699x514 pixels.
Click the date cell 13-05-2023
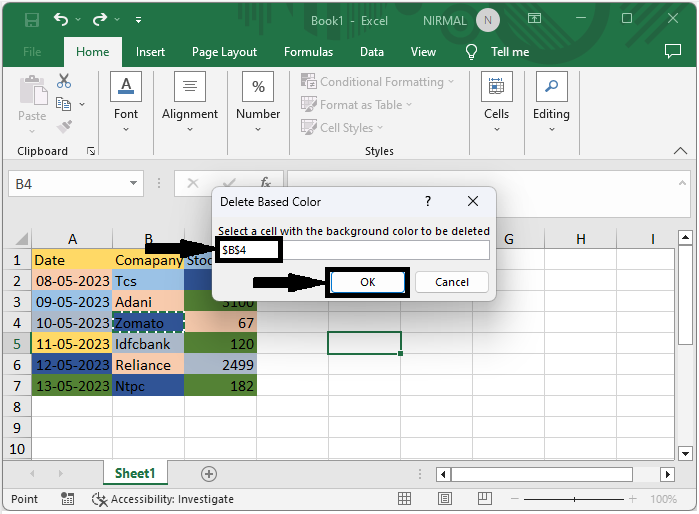click(72, 386)
